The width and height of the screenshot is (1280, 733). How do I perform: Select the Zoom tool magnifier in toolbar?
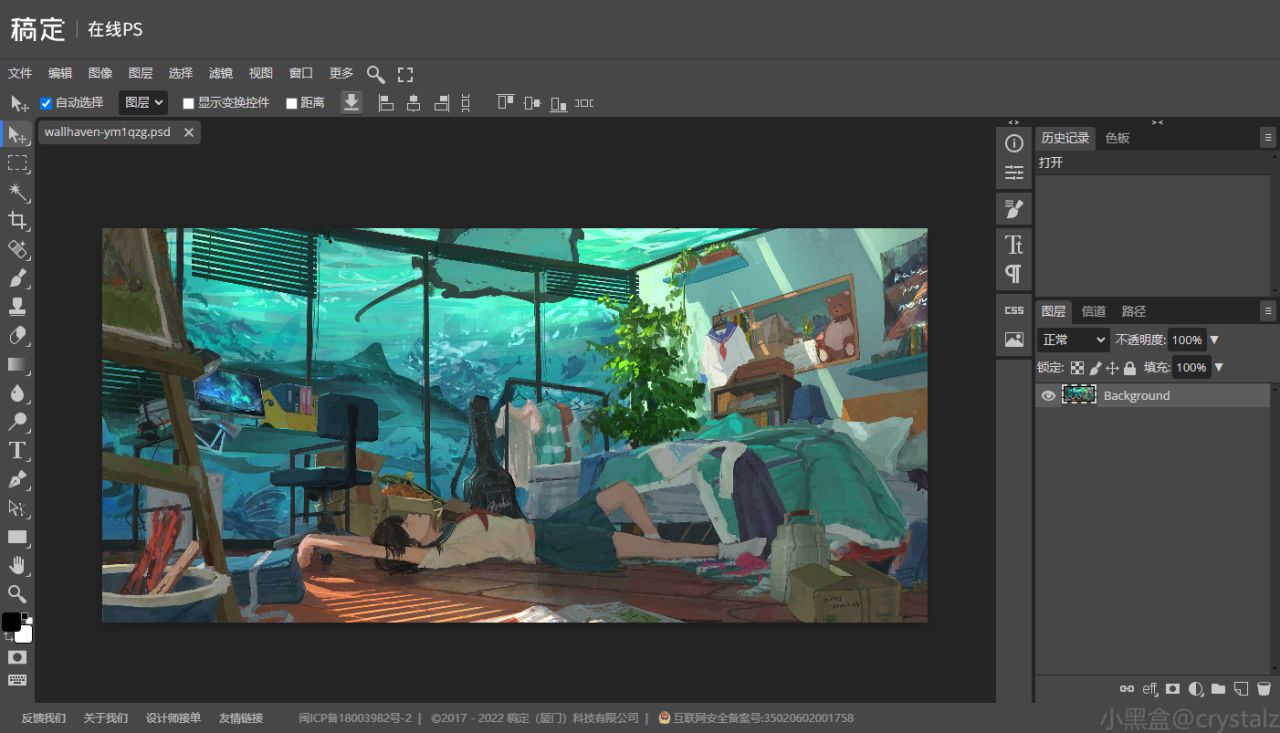[18, 594]
